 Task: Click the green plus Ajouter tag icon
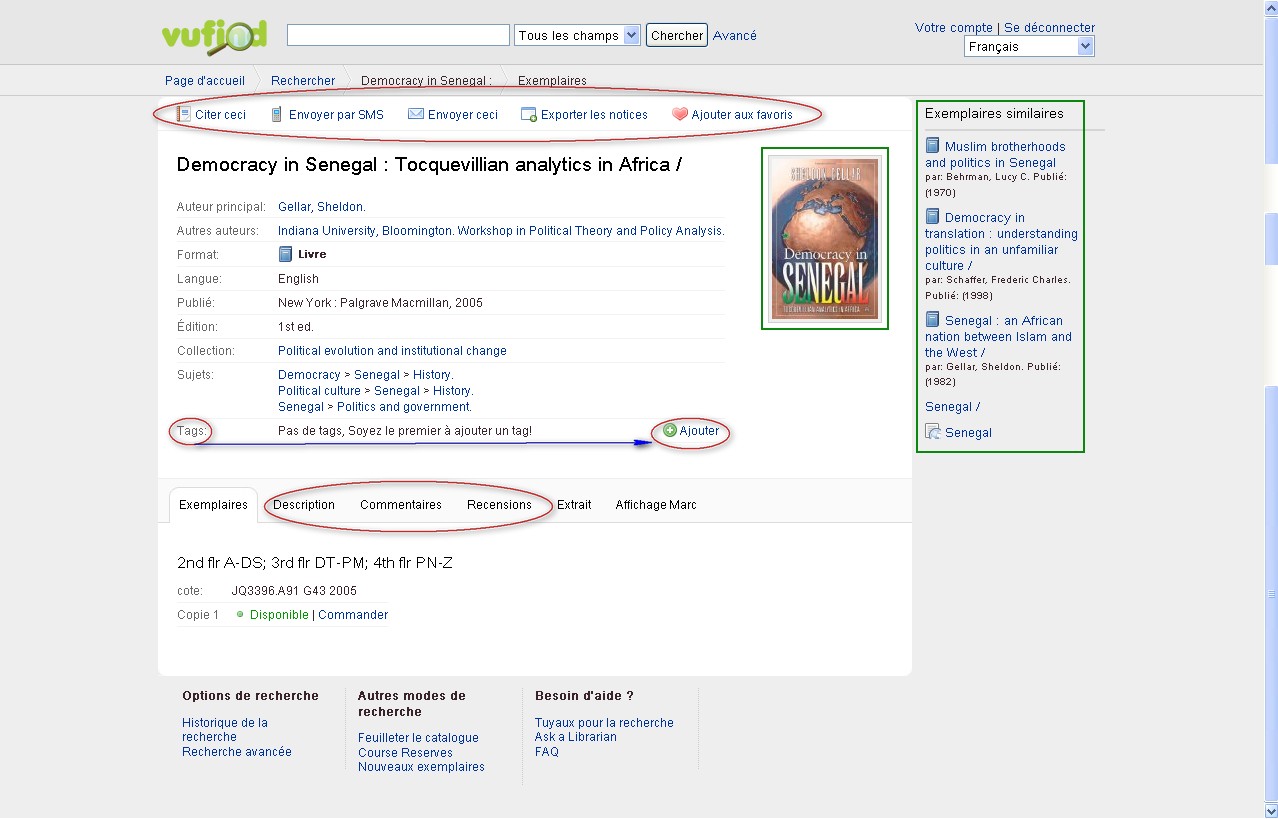point(670,431)
